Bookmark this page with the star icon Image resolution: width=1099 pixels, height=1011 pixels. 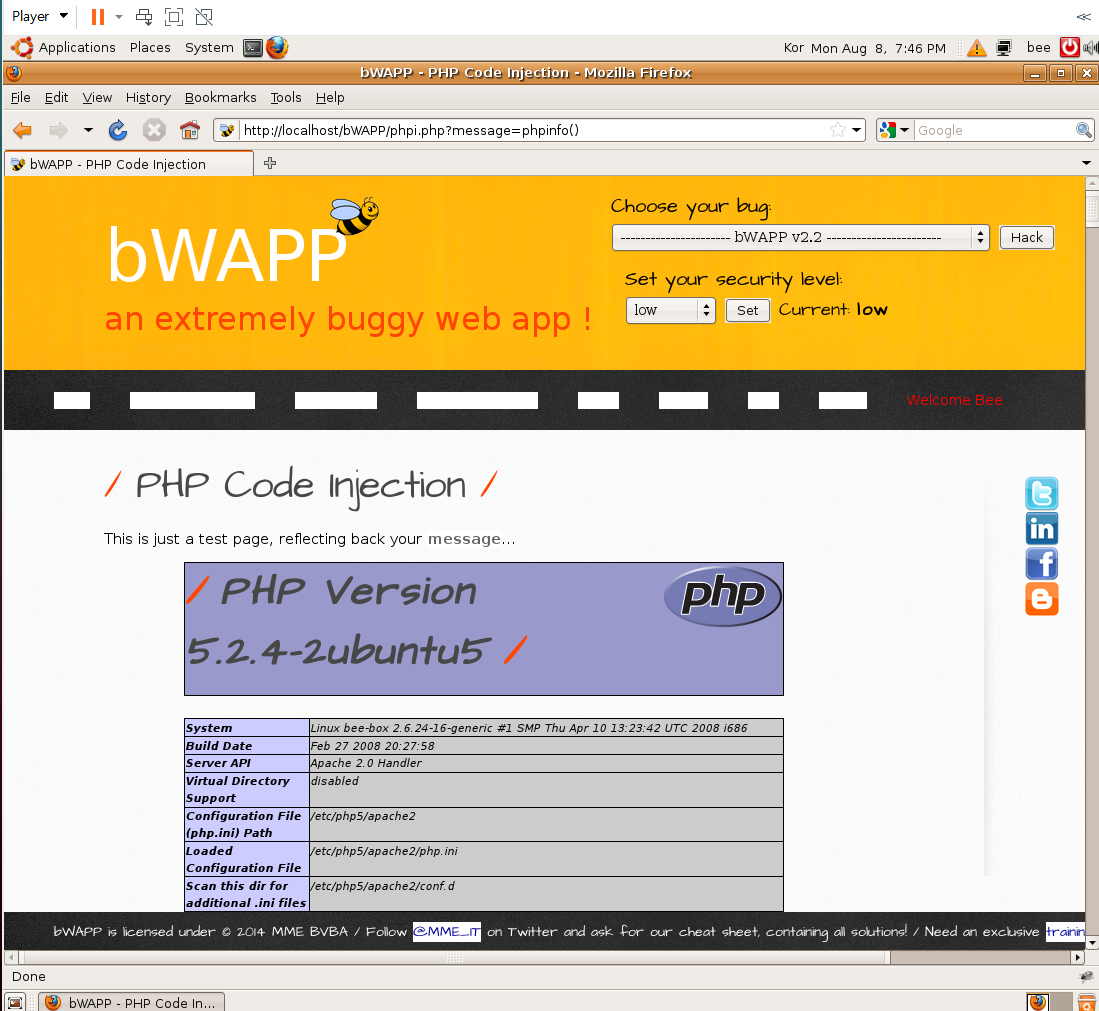tap(838, 130)
